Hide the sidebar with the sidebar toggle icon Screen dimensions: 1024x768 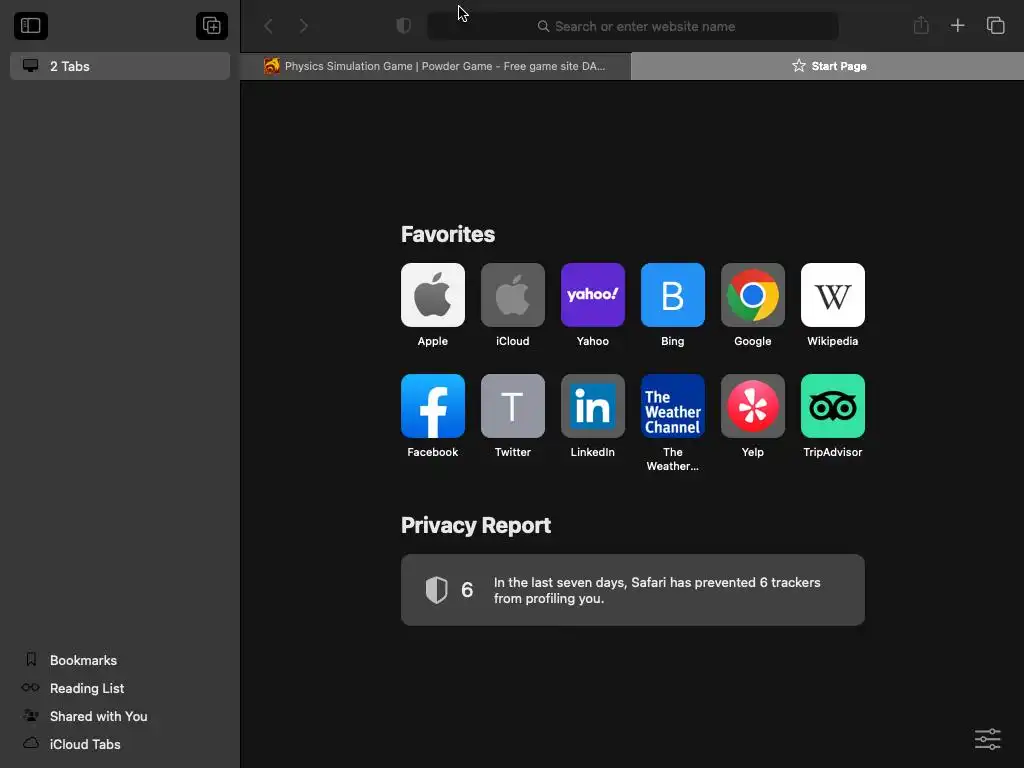point(31,26)
